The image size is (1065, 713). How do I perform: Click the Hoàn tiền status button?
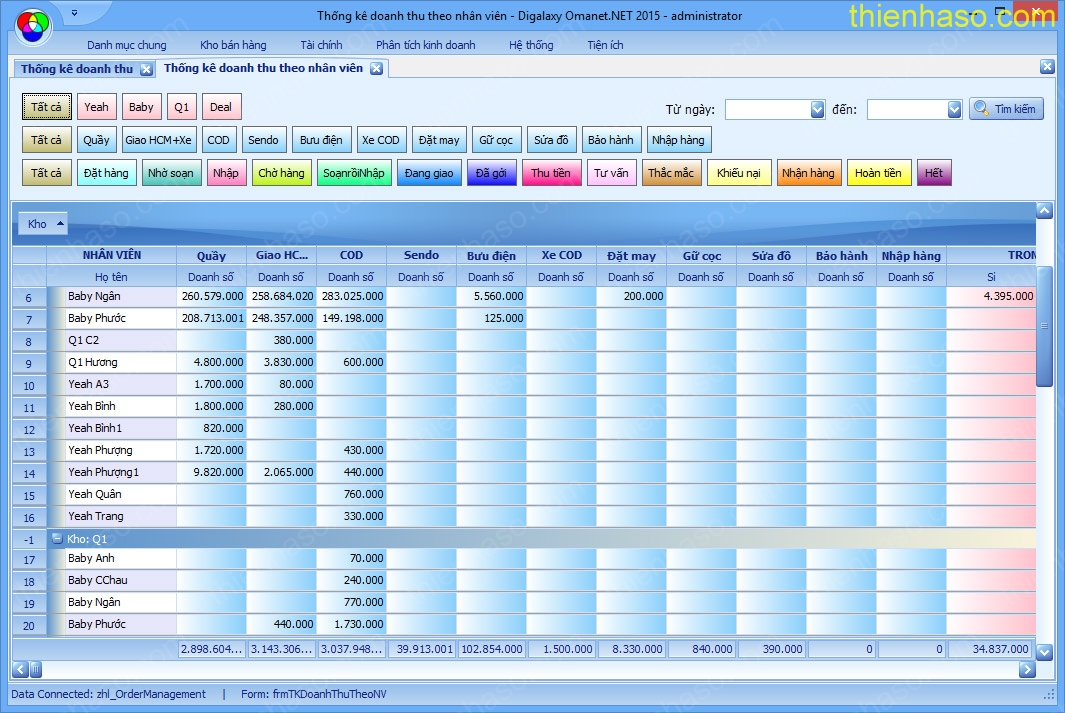point(879,173)
